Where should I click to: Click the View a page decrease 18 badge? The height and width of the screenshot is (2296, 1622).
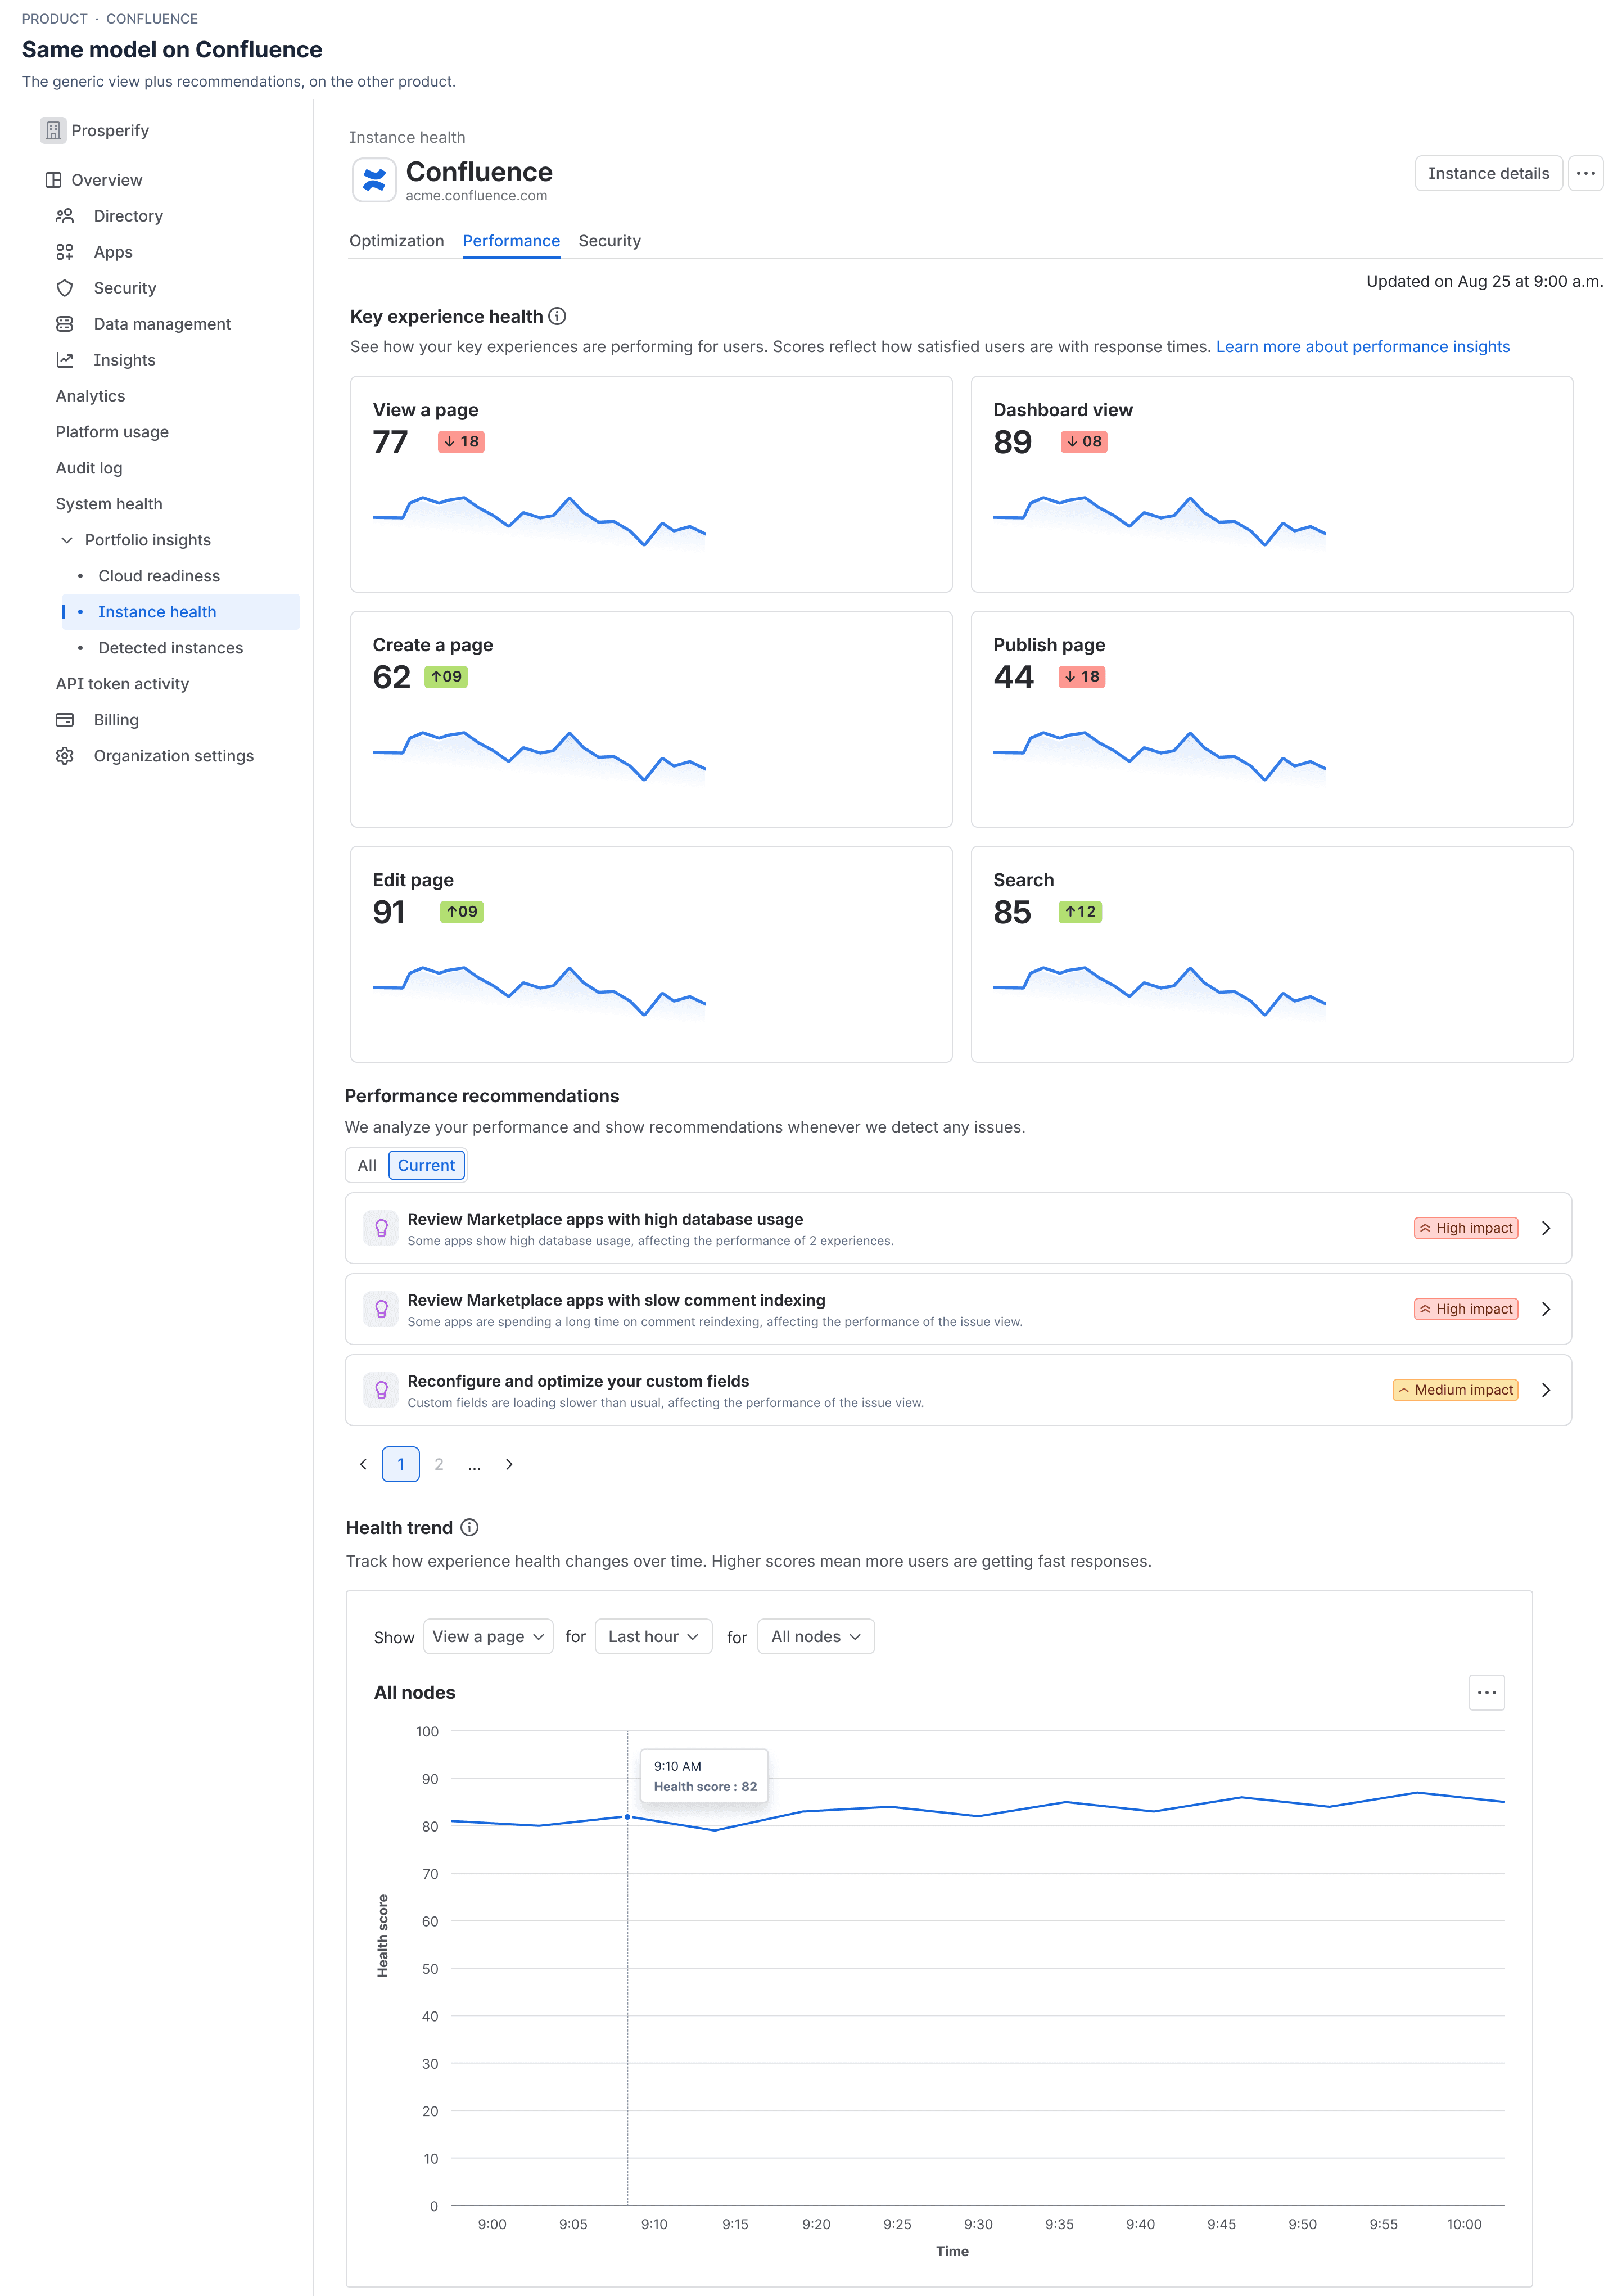tap(461, 441)
